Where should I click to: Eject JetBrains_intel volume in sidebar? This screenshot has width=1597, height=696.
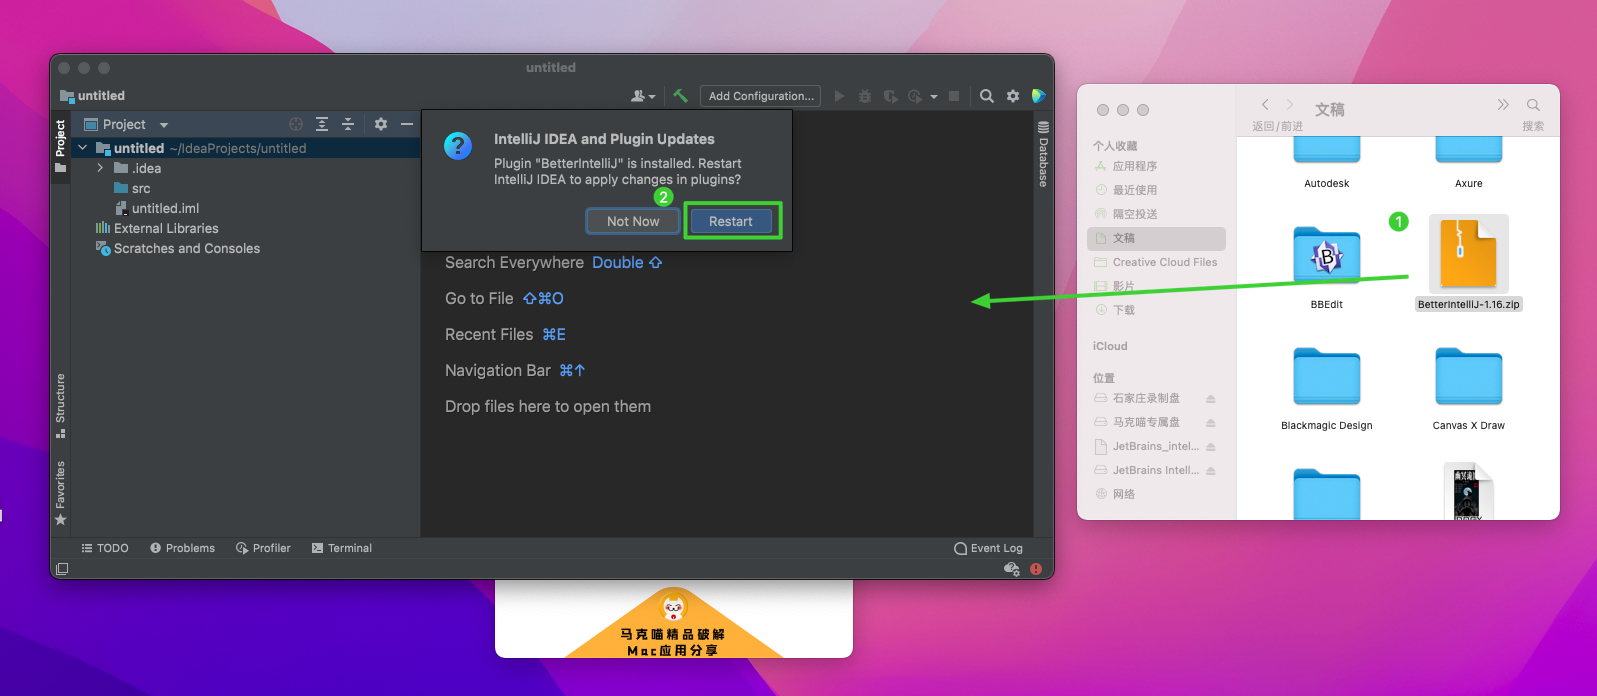coord(1210,446)
